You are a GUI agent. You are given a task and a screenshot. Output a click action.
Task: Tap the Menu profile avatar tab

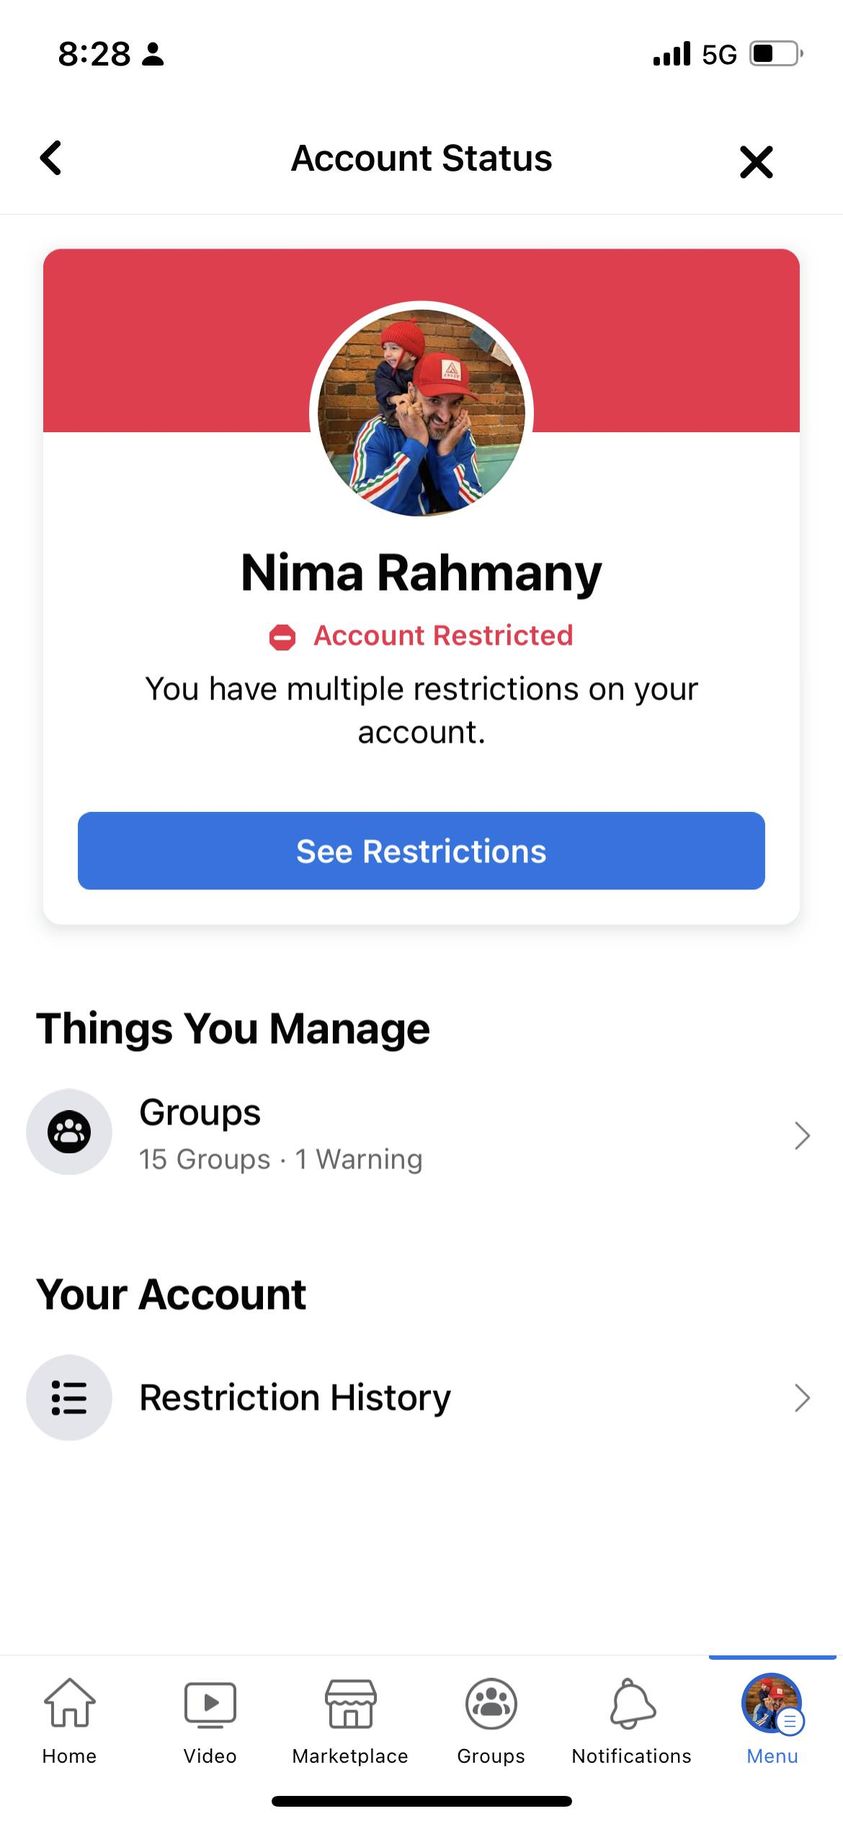[772, 1705]
